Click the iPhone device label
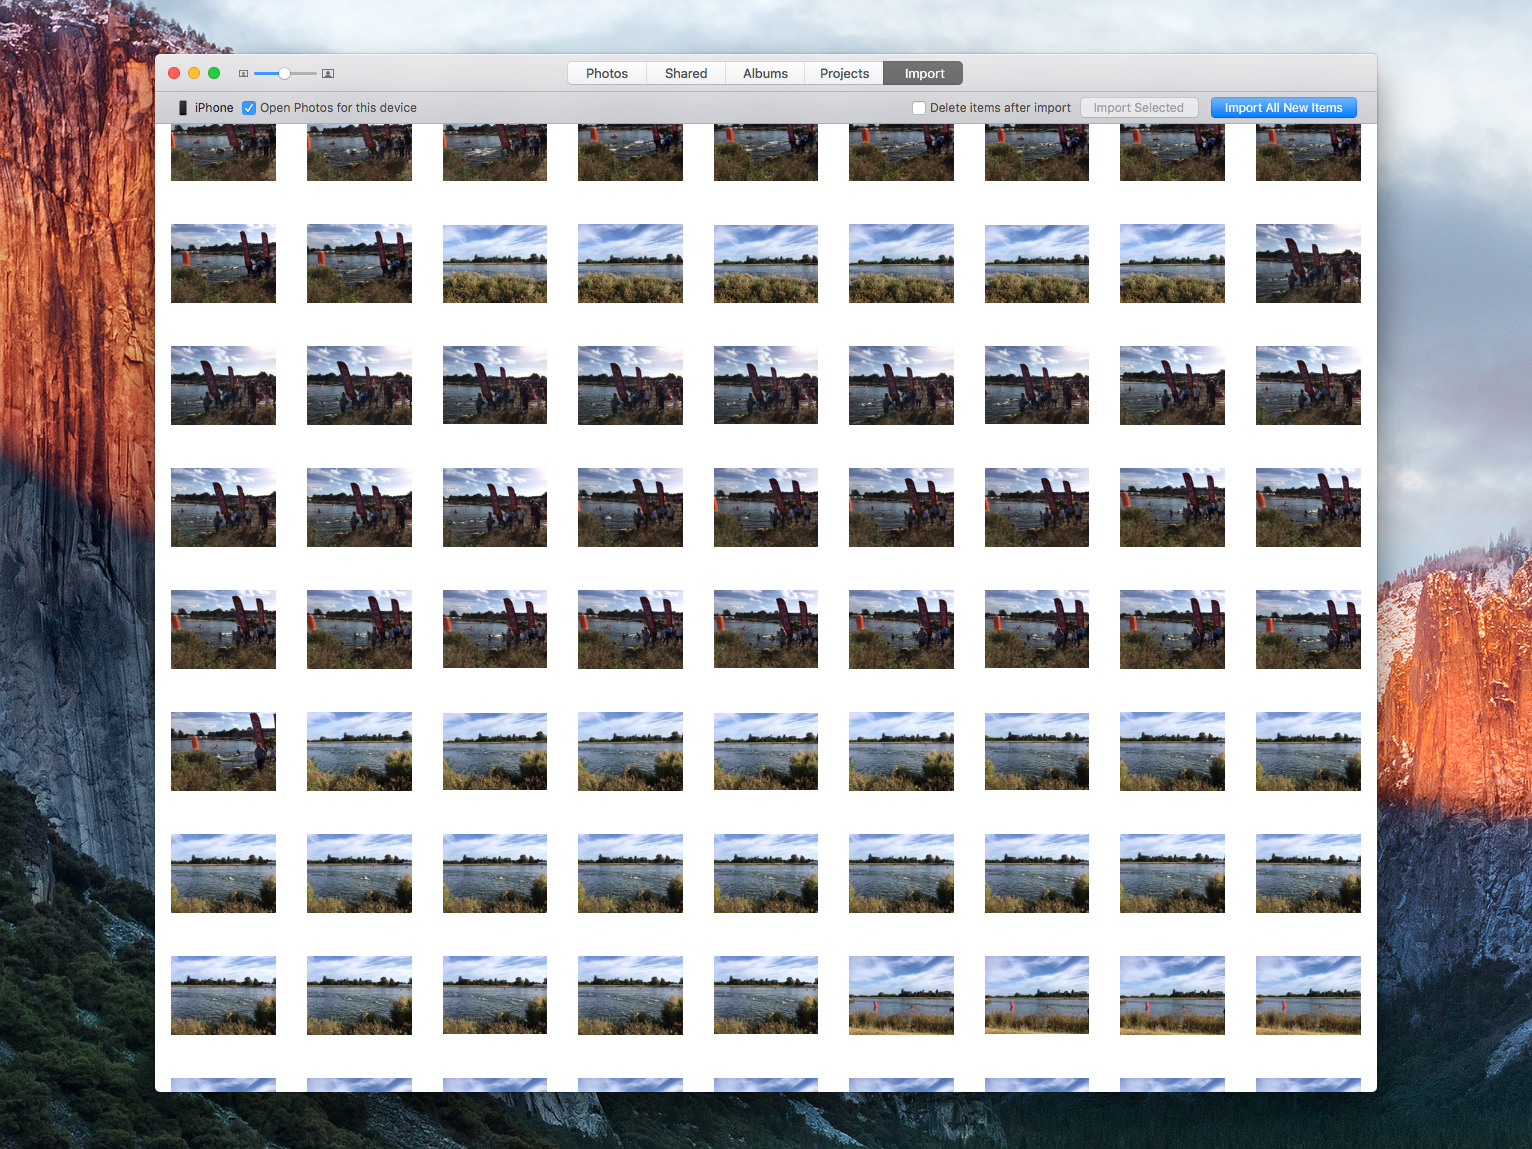 (x=214, y=108)
